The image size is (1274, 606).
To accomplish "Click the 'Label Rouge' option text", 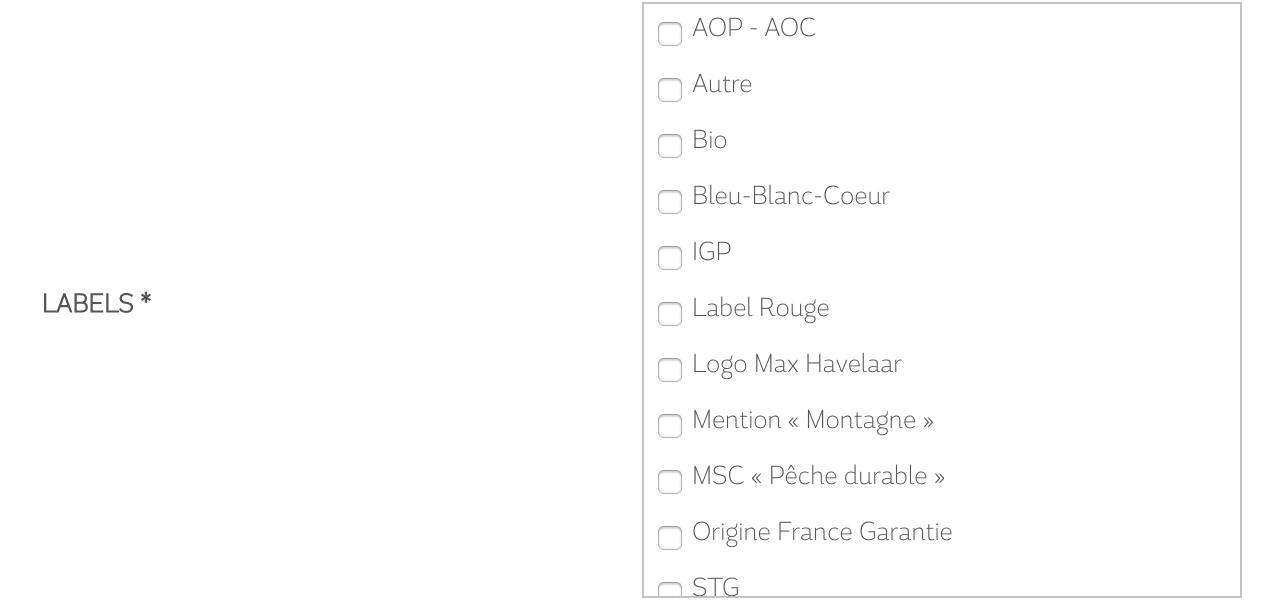I will point(760,308).
